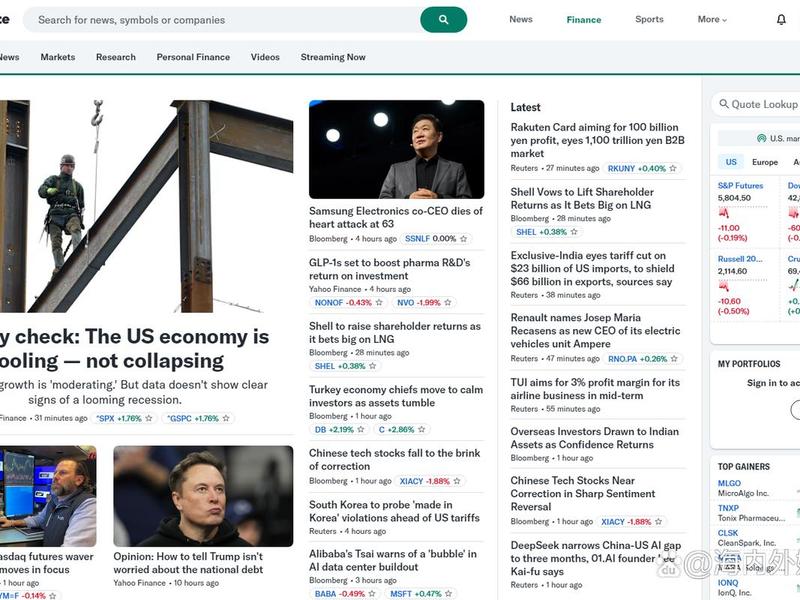Select the Research menu item
This screenshot has height=600, width=800.
pyautogui.click(x=116, y=57)
